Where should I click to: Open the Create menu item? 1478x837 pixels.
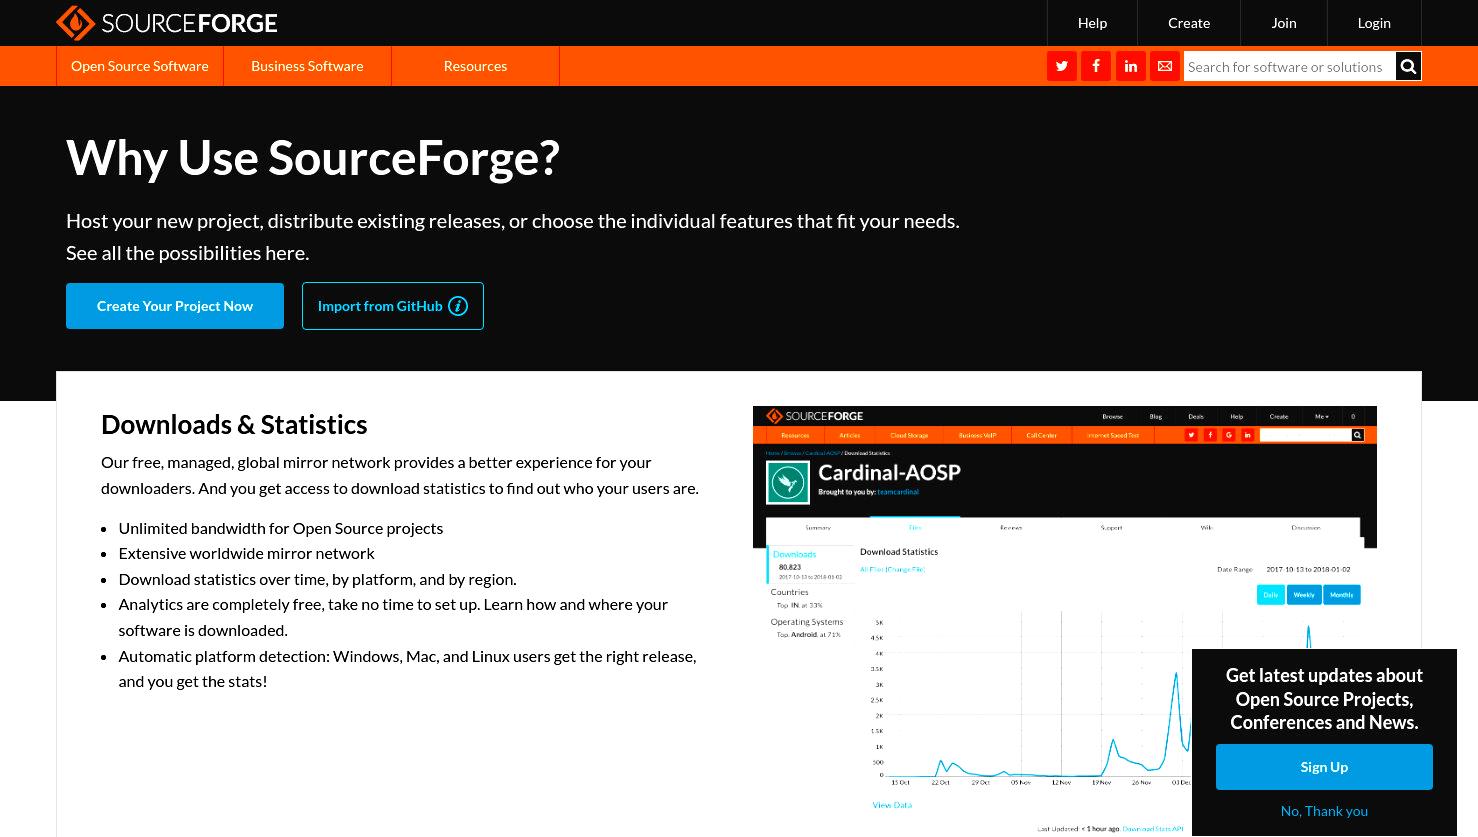1189,23
